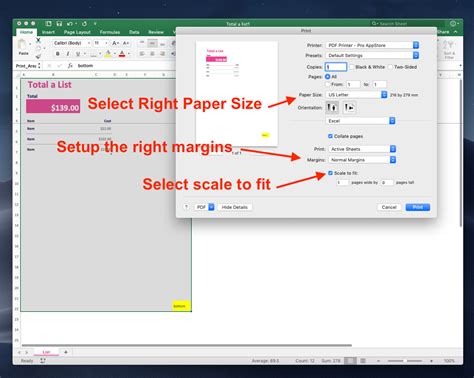Toggle Black & White checkbox
This screenshot has height=378, width=474.
352,67
